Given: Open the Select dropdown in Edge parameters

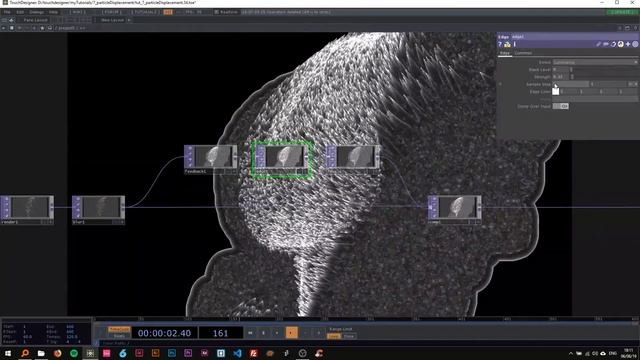Looking at the screenshot, I should tap(595, 62).
